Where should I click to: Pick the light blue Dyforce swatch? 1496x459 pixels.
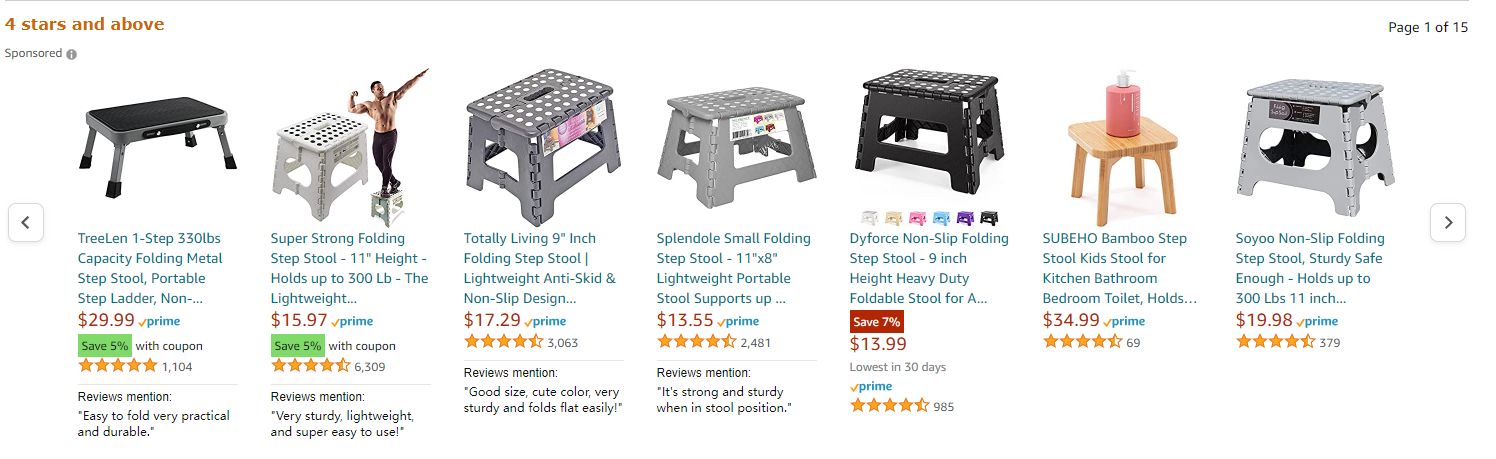coord(941,218)
